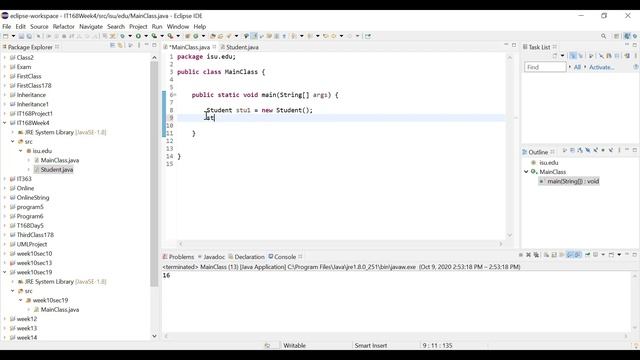Click the Package Explorer scroll-down arrow
This screenshot has width=640, height=360.
(x=154, y=336)
